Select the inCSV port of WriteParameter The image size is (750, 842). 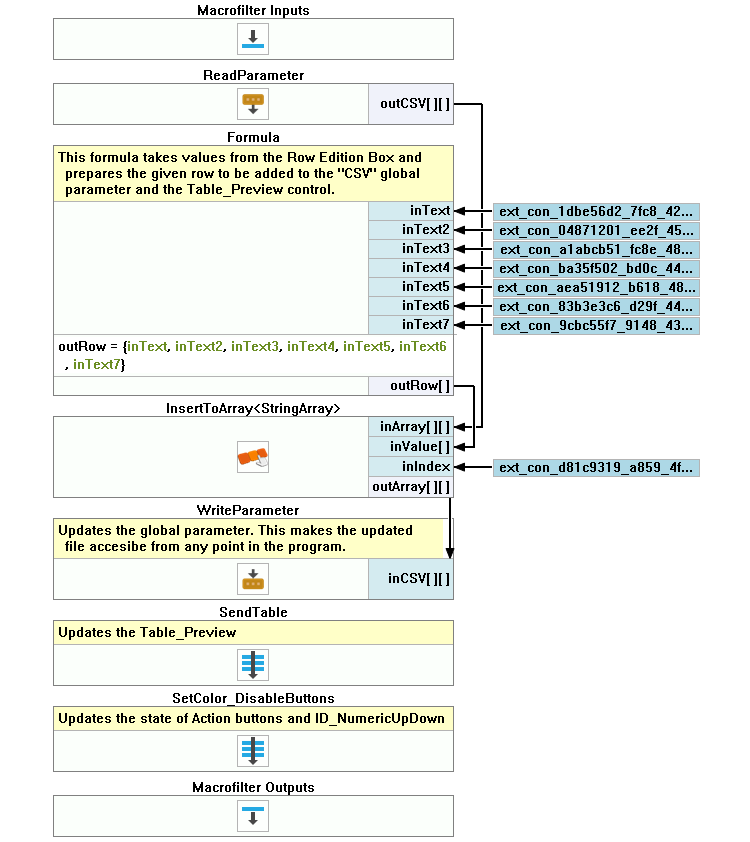(x=411, y=579)
